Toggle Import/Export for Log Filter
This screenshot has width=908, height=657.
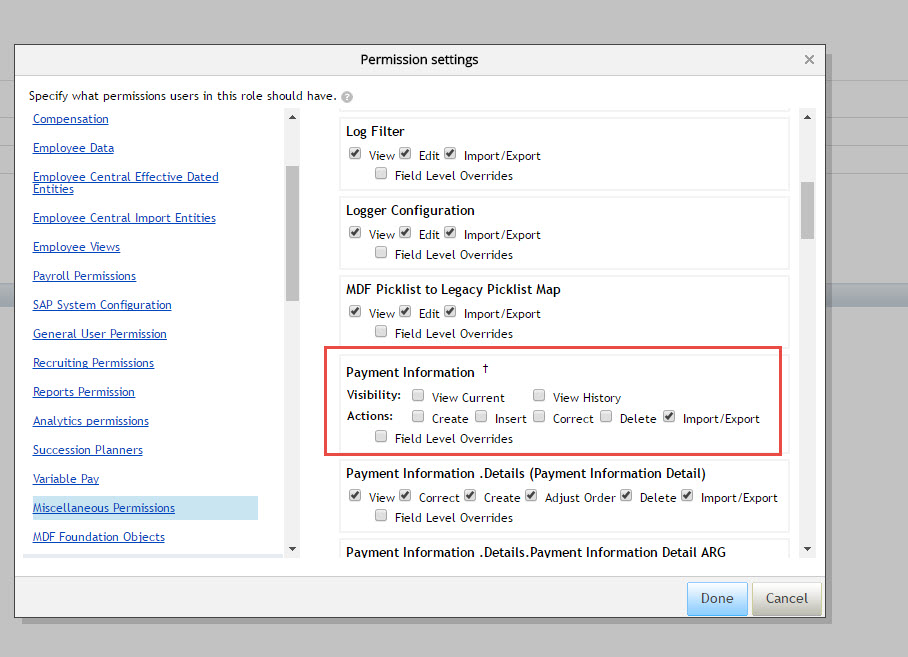[450, 153]
